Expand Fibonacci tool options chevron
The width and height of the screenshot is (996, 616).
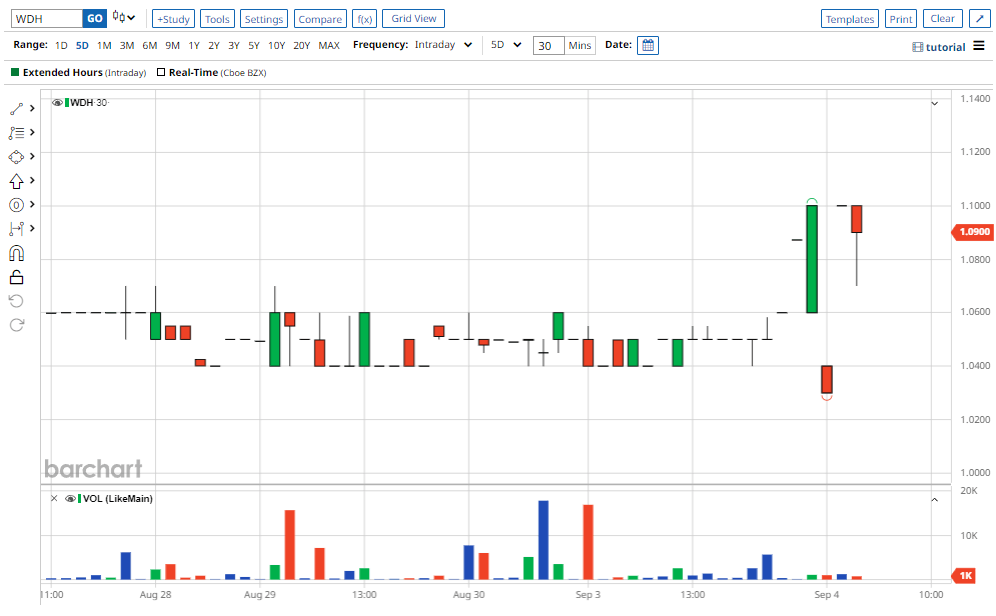[x=32, y=132]
